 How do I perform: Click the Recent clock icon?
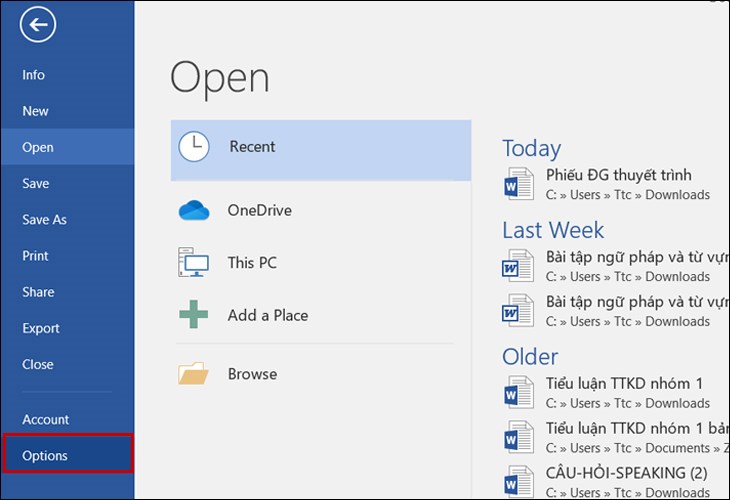pyautogui.click(x=194, y=147)
